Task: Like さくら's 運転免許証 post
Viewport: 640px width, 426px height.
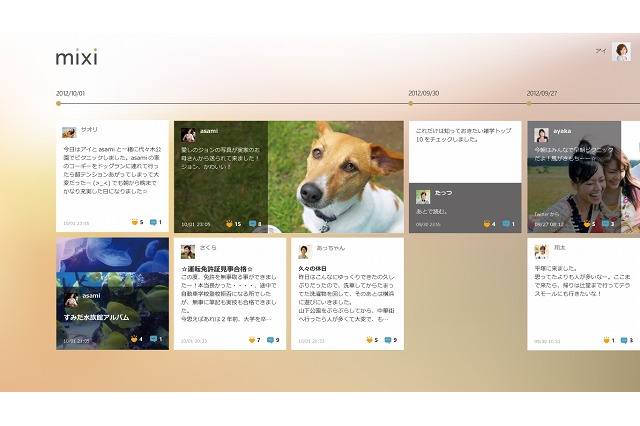Action: tap(254, 339)
